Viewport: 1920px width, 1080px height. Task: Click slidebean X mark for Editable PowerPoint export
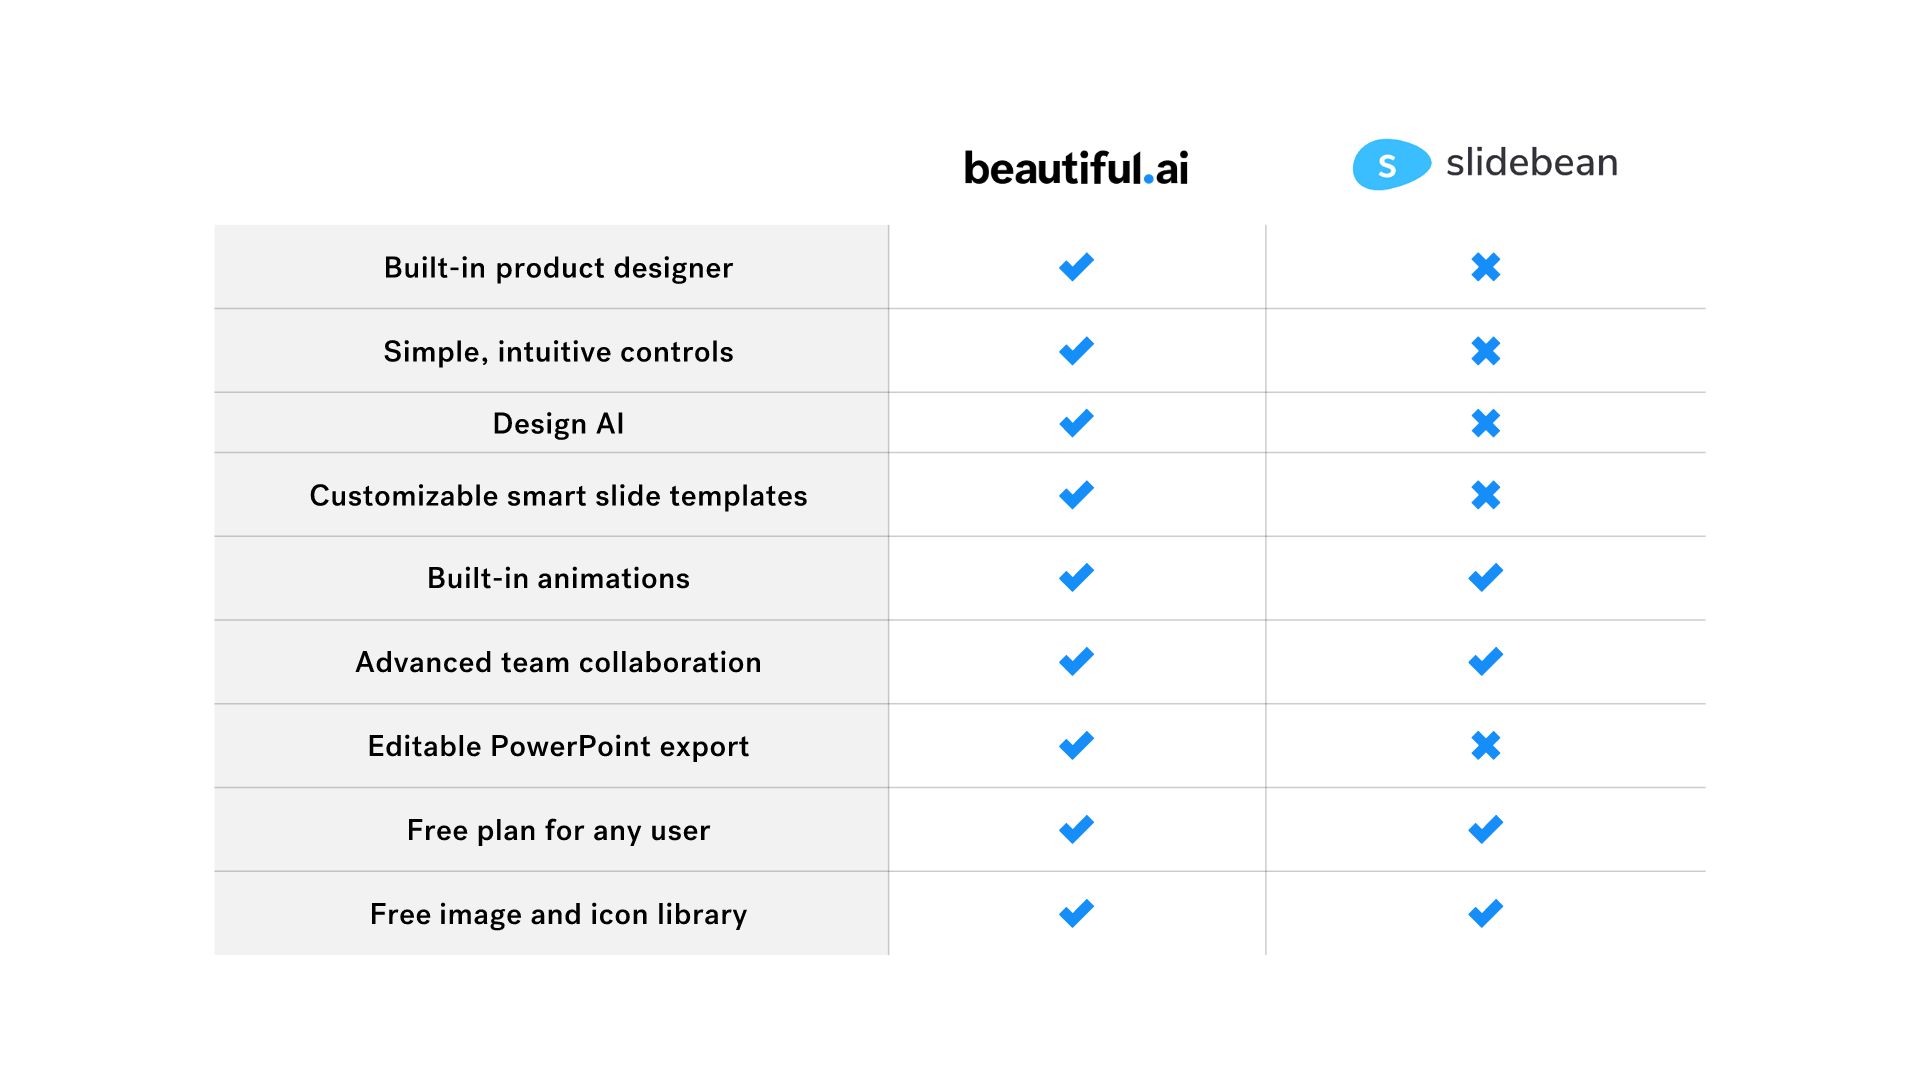coord(1486,745)
